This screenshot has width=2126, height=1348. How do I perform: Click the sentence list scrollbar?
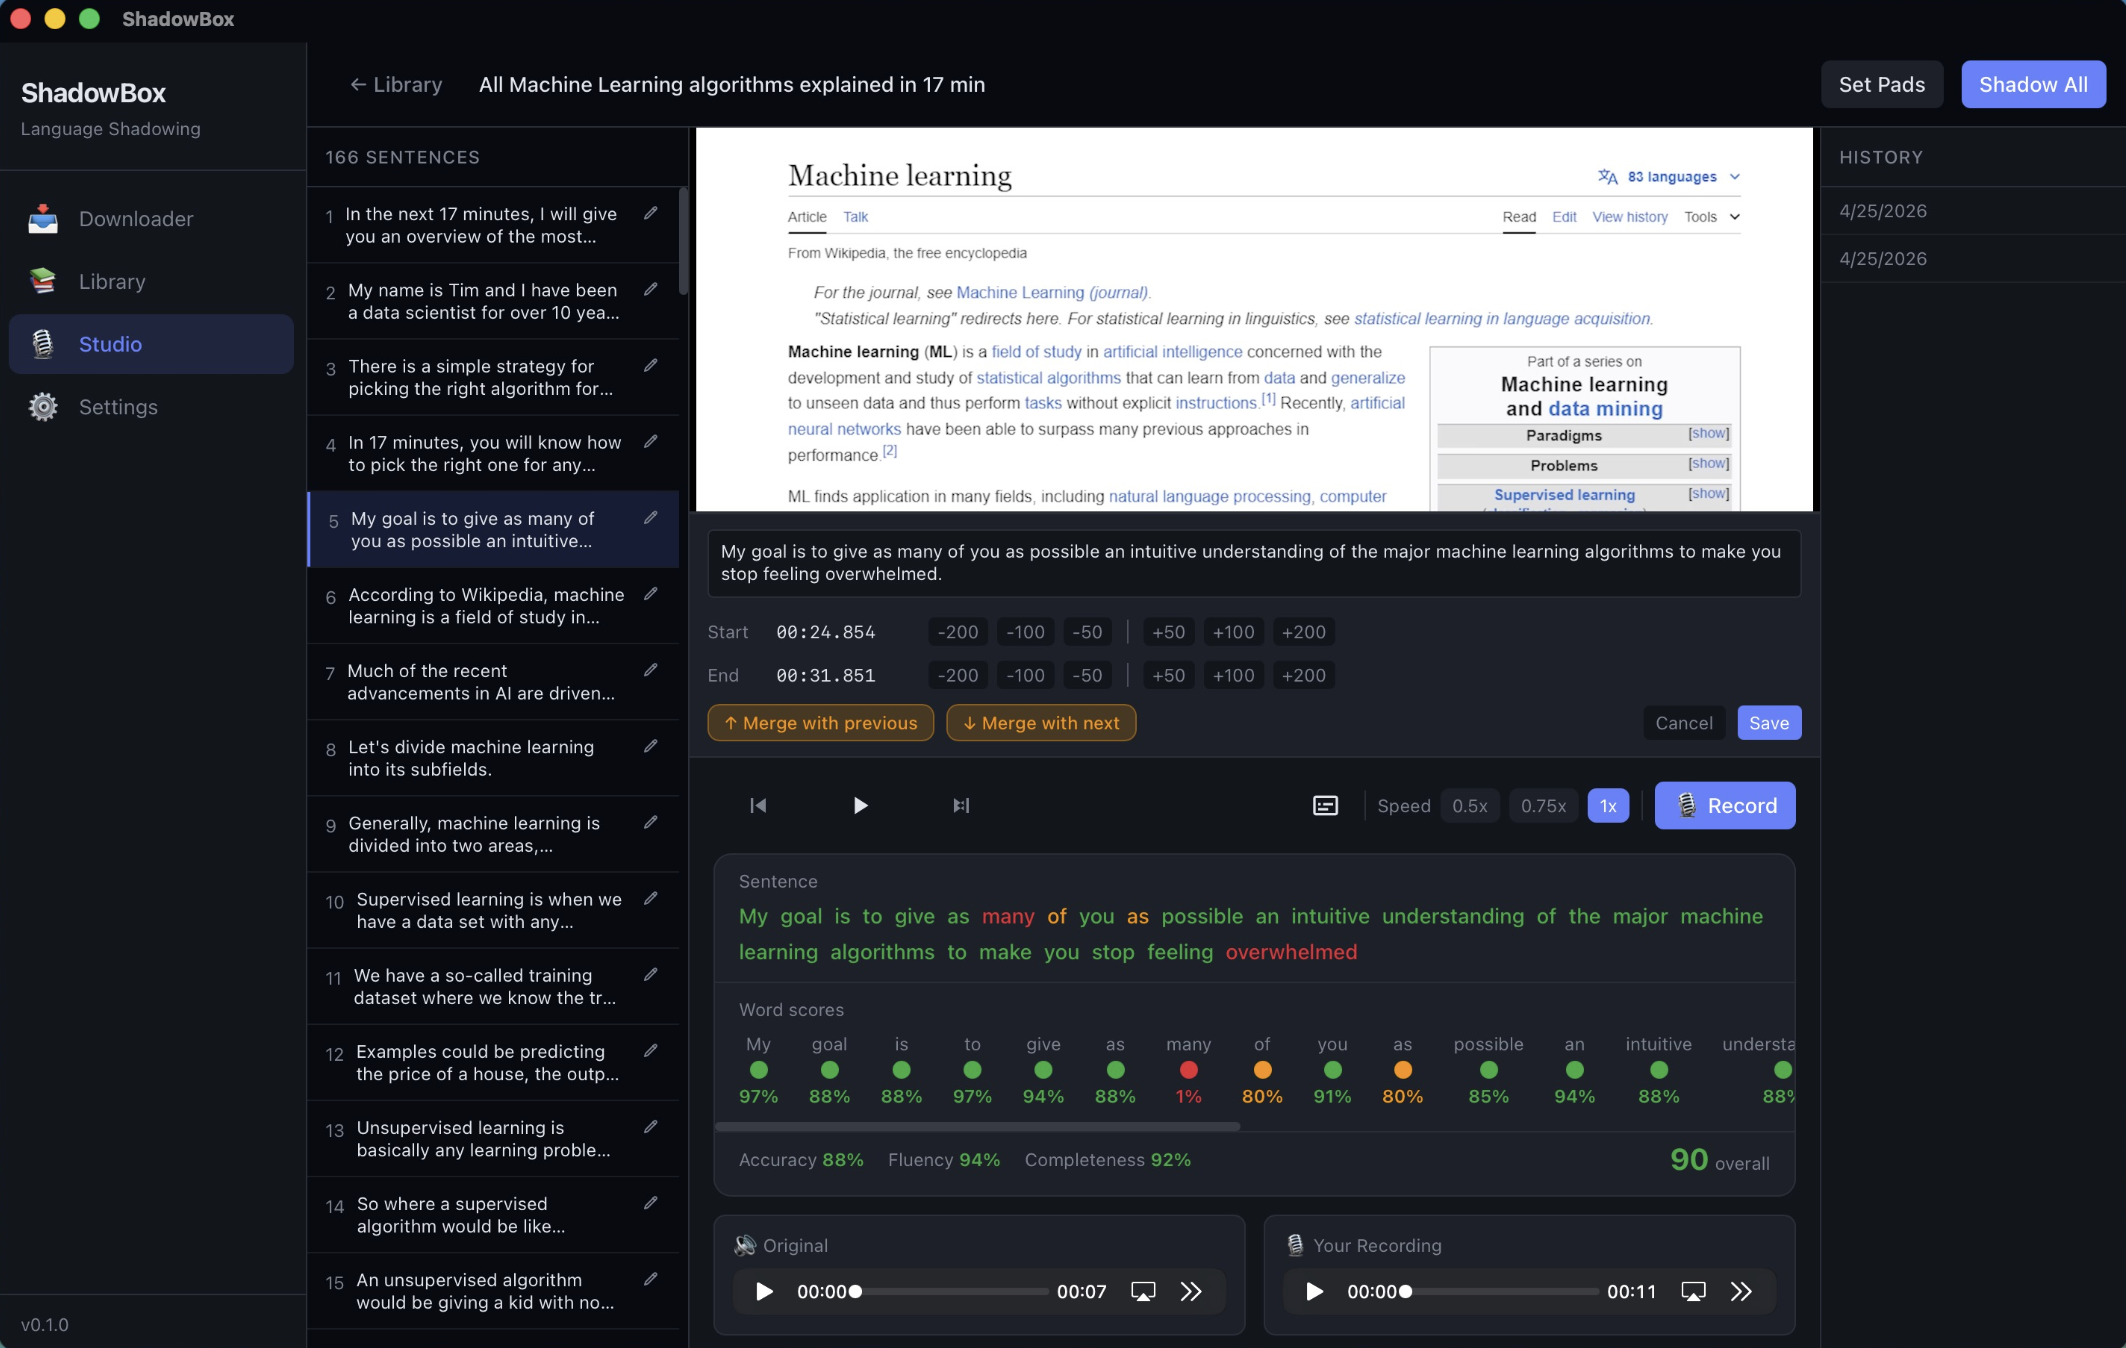(x=684, y=241)
